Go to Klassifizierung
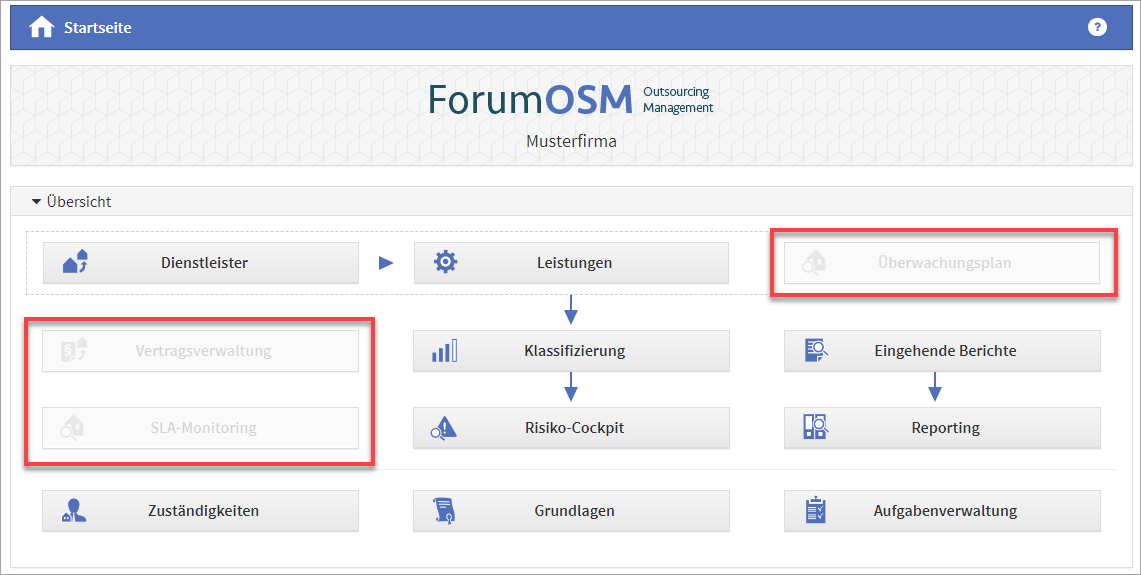Image resolution: width=1141 pixels, height=575 pixels. point(574,351)
